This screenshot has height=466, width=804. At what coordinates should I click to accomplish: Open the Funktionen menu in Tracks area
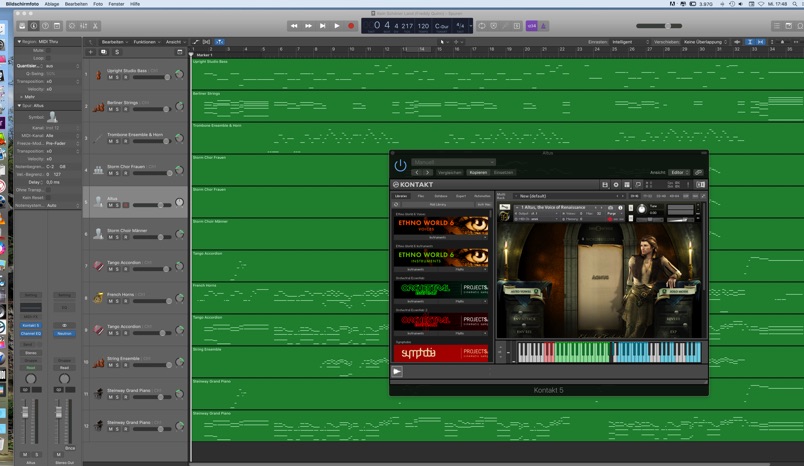tap(146, 42)
